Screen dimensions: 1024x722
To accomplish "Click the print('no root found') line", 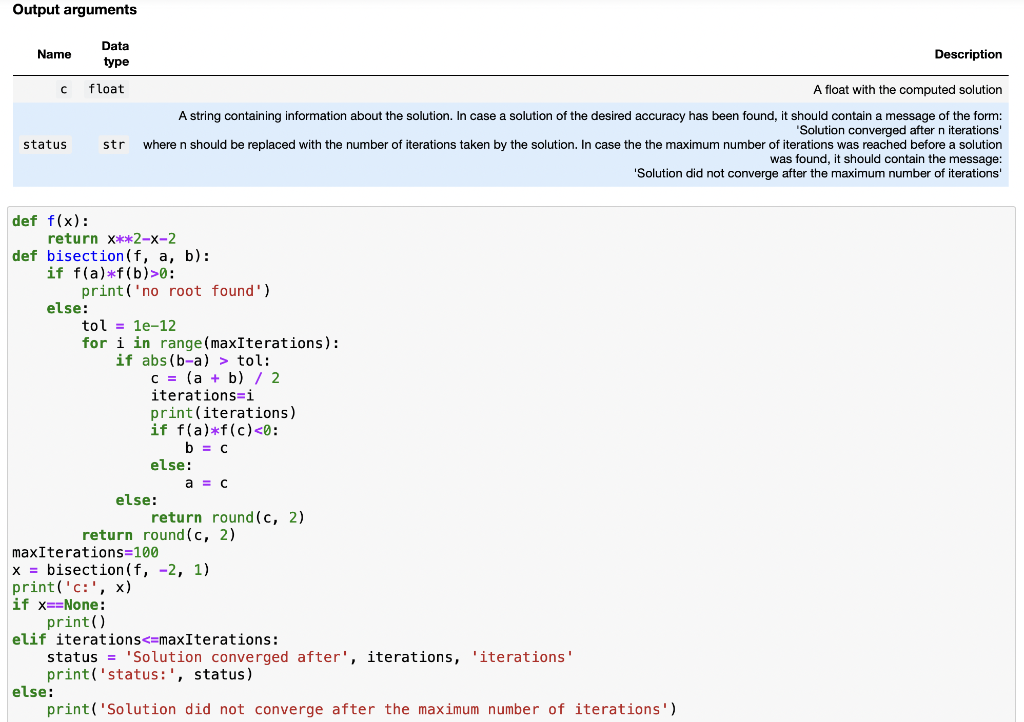I will click(176, 291).
